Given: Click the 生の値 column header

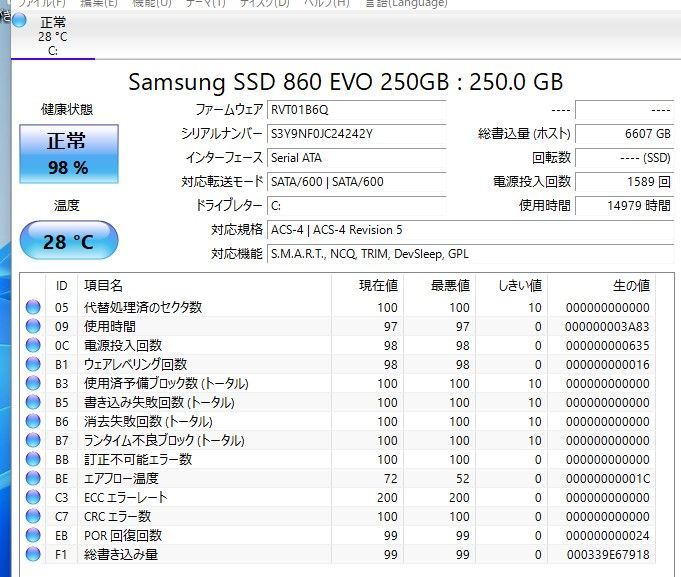Looking at the screenshot, I should pyautogui.click(x=602, y=285).
